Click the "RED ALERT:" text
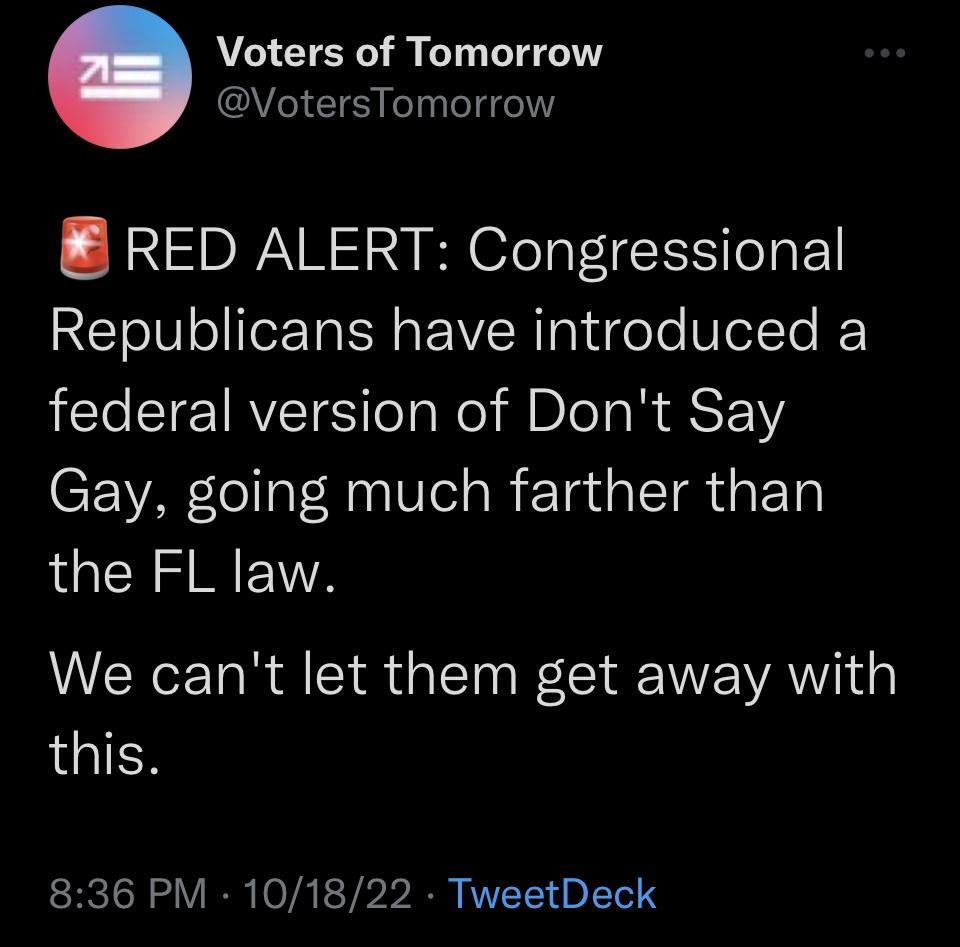Viewport: 960px width, 947px height. click(286, 251)
